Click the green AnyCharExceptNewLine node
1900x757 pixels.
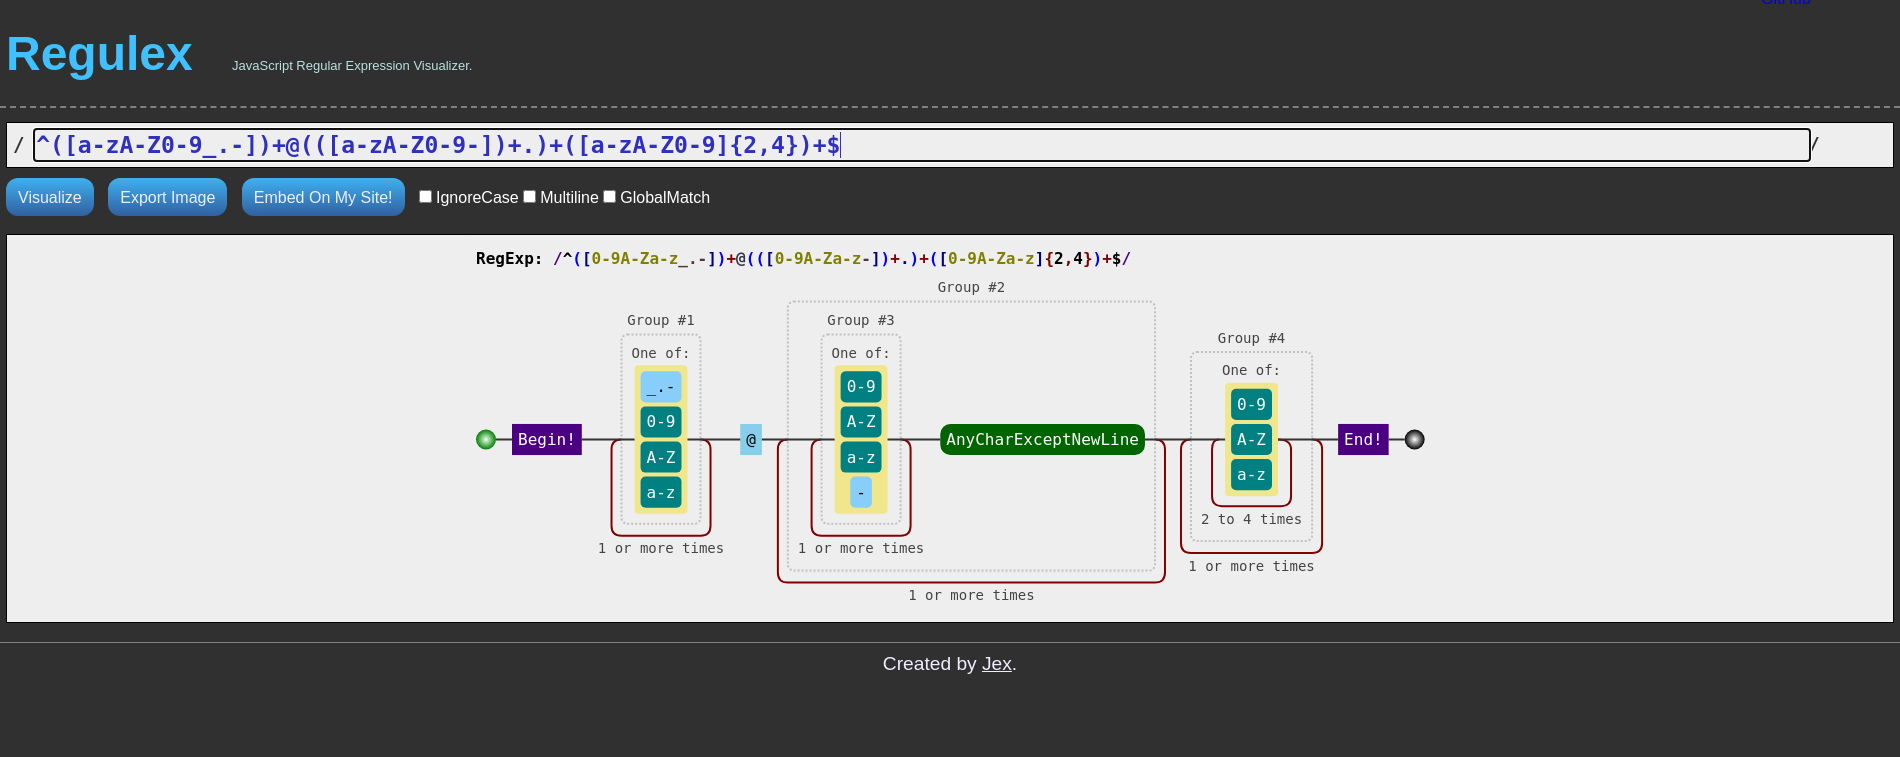(x=1042, y=440)
